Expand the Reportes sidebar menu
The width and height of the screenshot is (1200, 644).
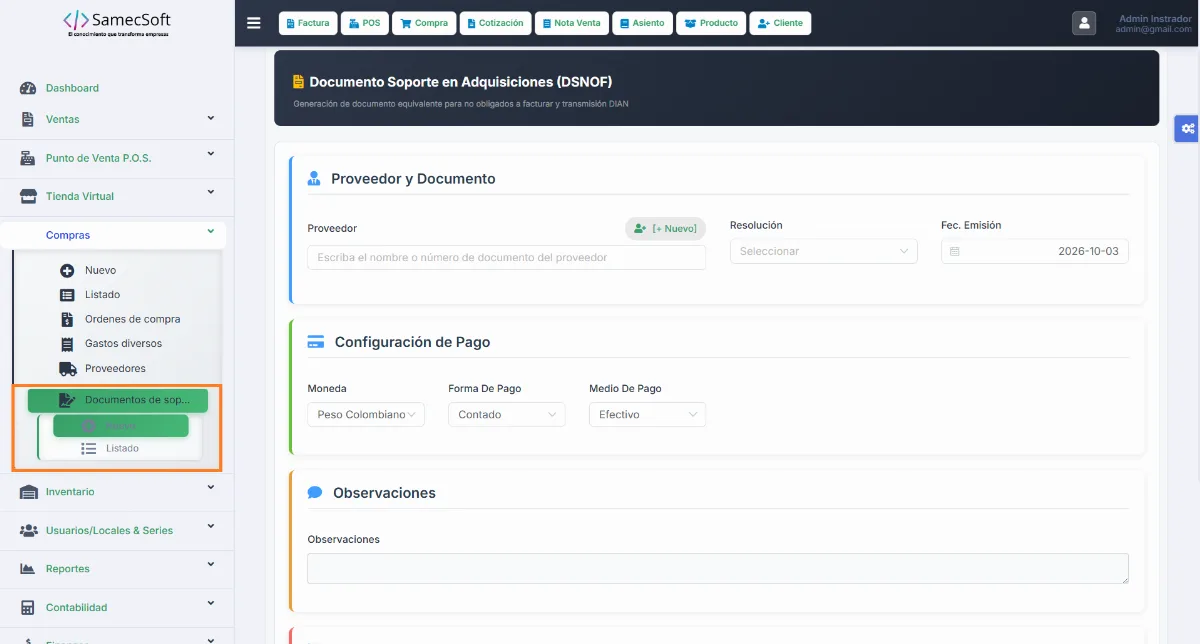coord(117,569)
